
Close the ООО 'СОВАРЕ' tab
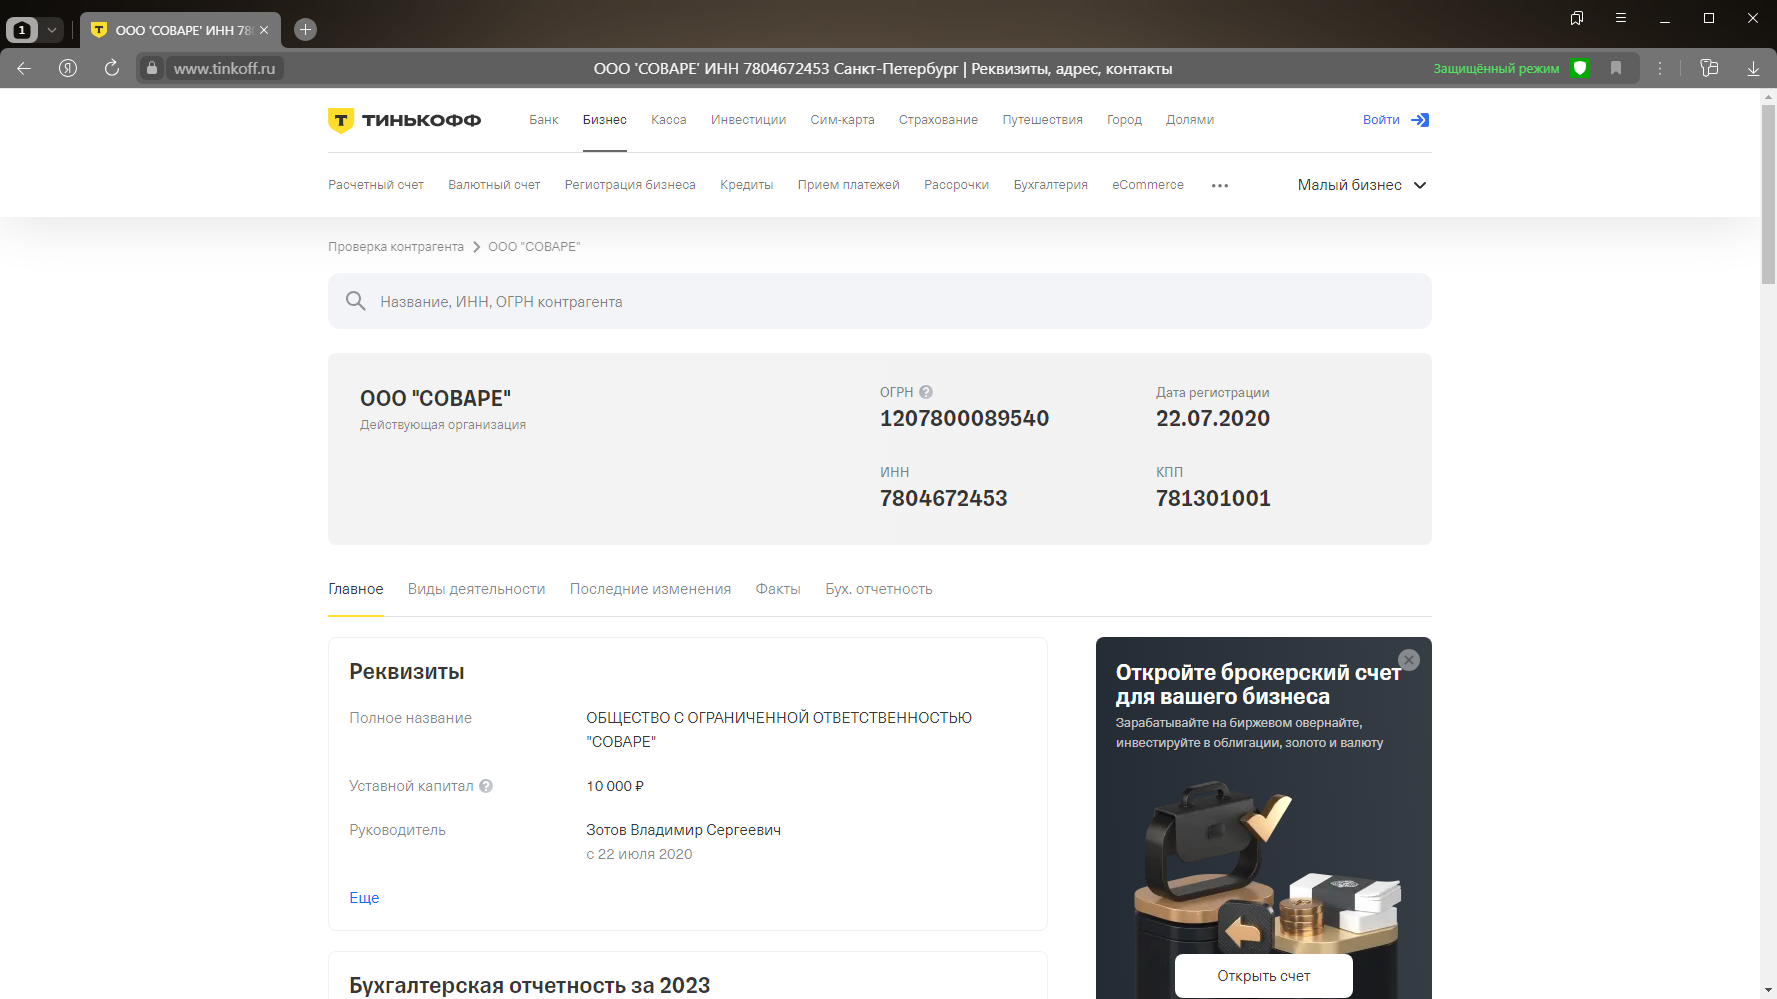[264, 30]
